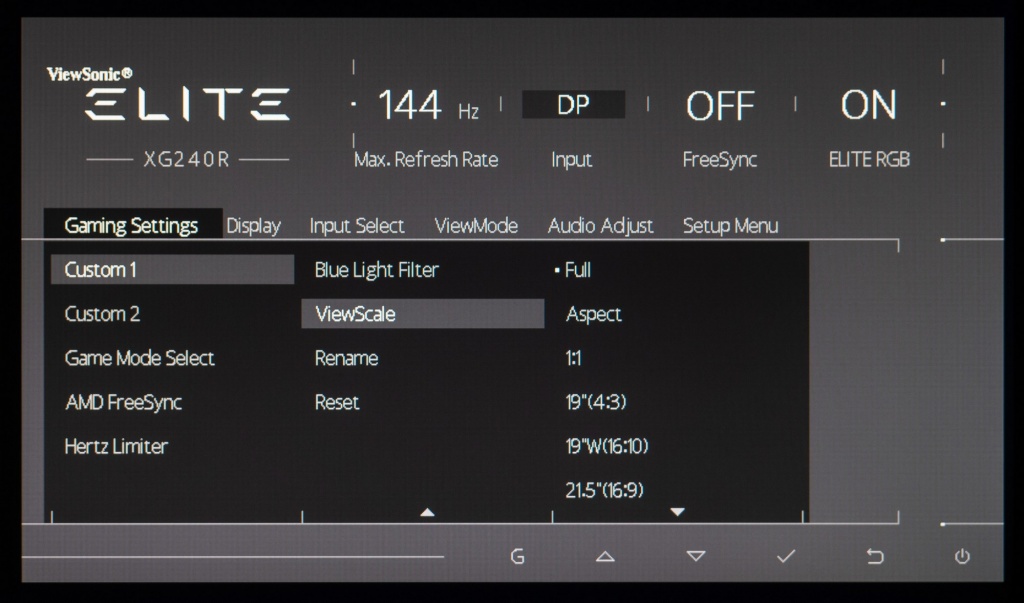Open the Gaming Settings tab
The height and width of the screenshot is (603, 1024).
coord(133,225)
